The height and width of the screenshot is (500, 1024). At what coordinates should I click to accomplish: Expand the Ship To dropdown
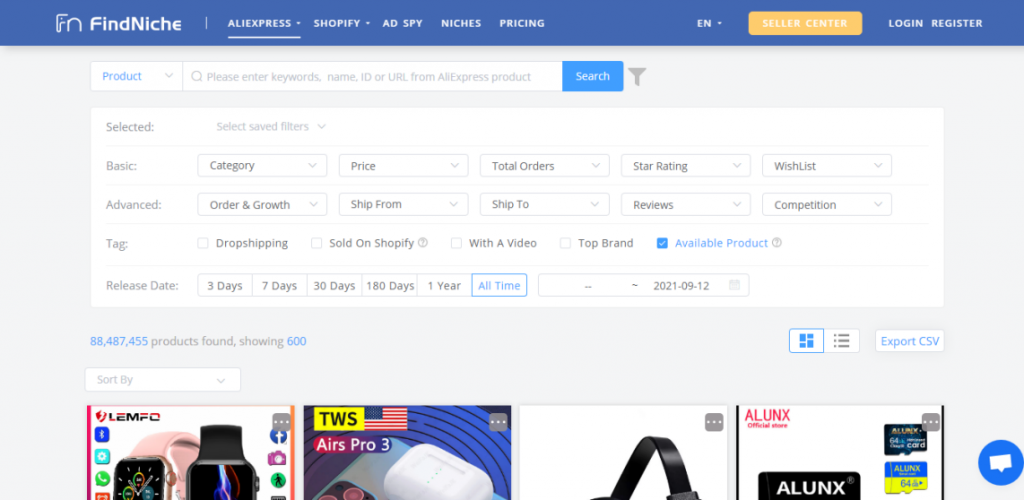pos(545,204)
